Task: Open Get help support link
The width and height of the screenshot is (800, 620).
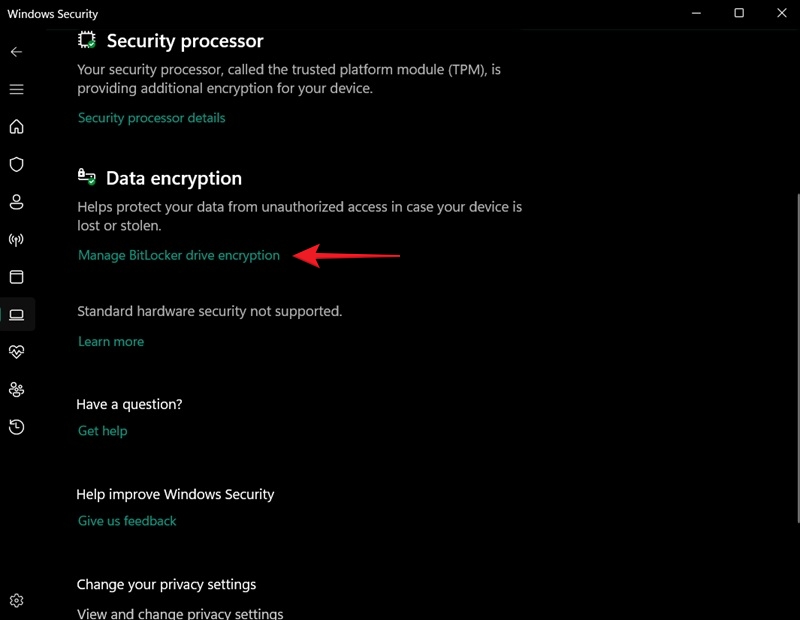Action: click(x=102, y=430)
